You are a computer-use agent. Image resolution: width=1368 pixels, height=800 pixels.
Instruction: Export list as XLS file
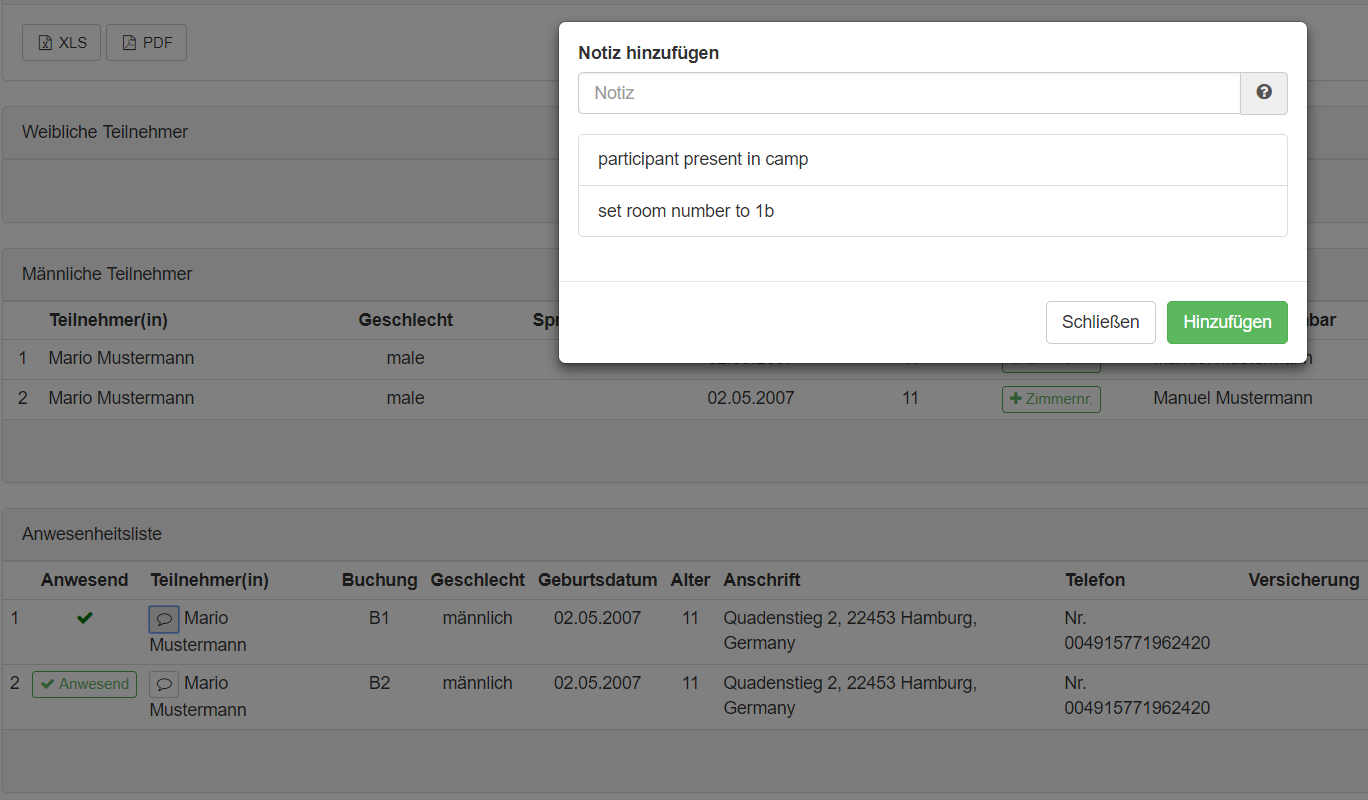click(62, 43)
